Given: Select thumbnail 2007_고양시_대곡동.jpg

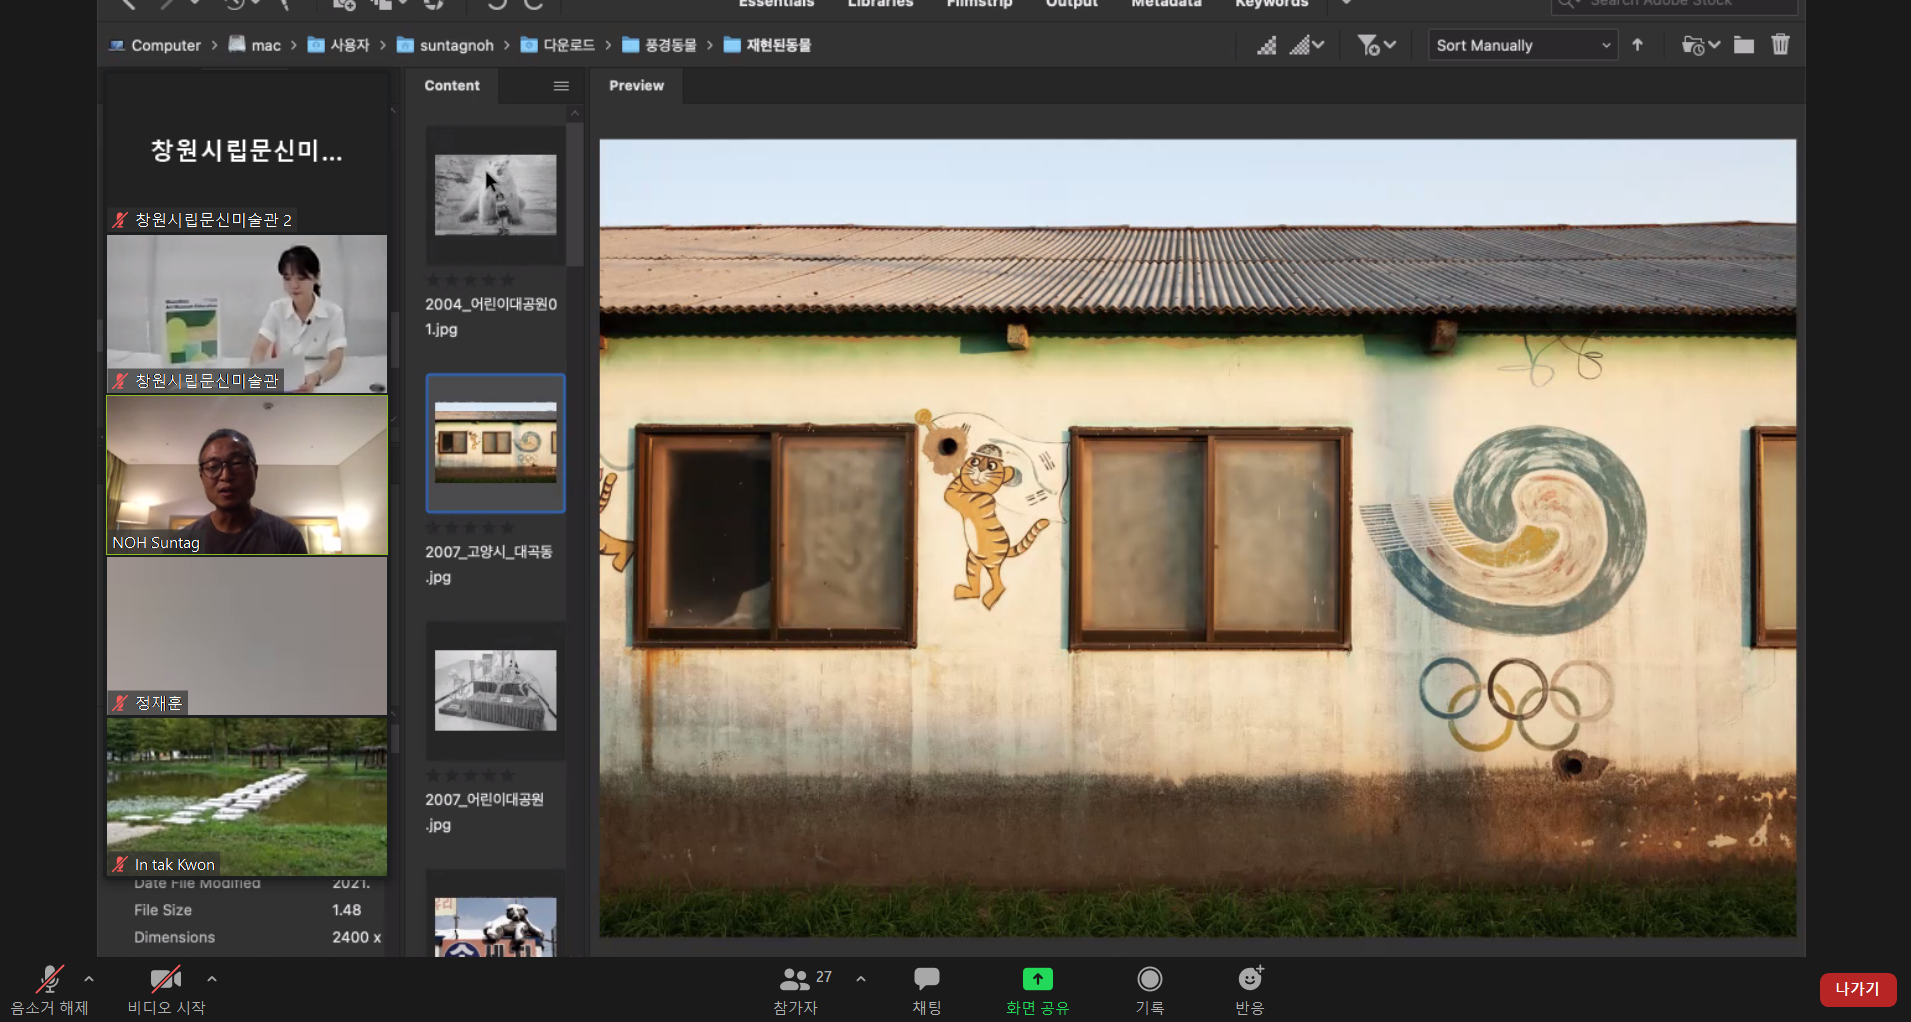Looking at the screenshot, I should click(495, 443).
